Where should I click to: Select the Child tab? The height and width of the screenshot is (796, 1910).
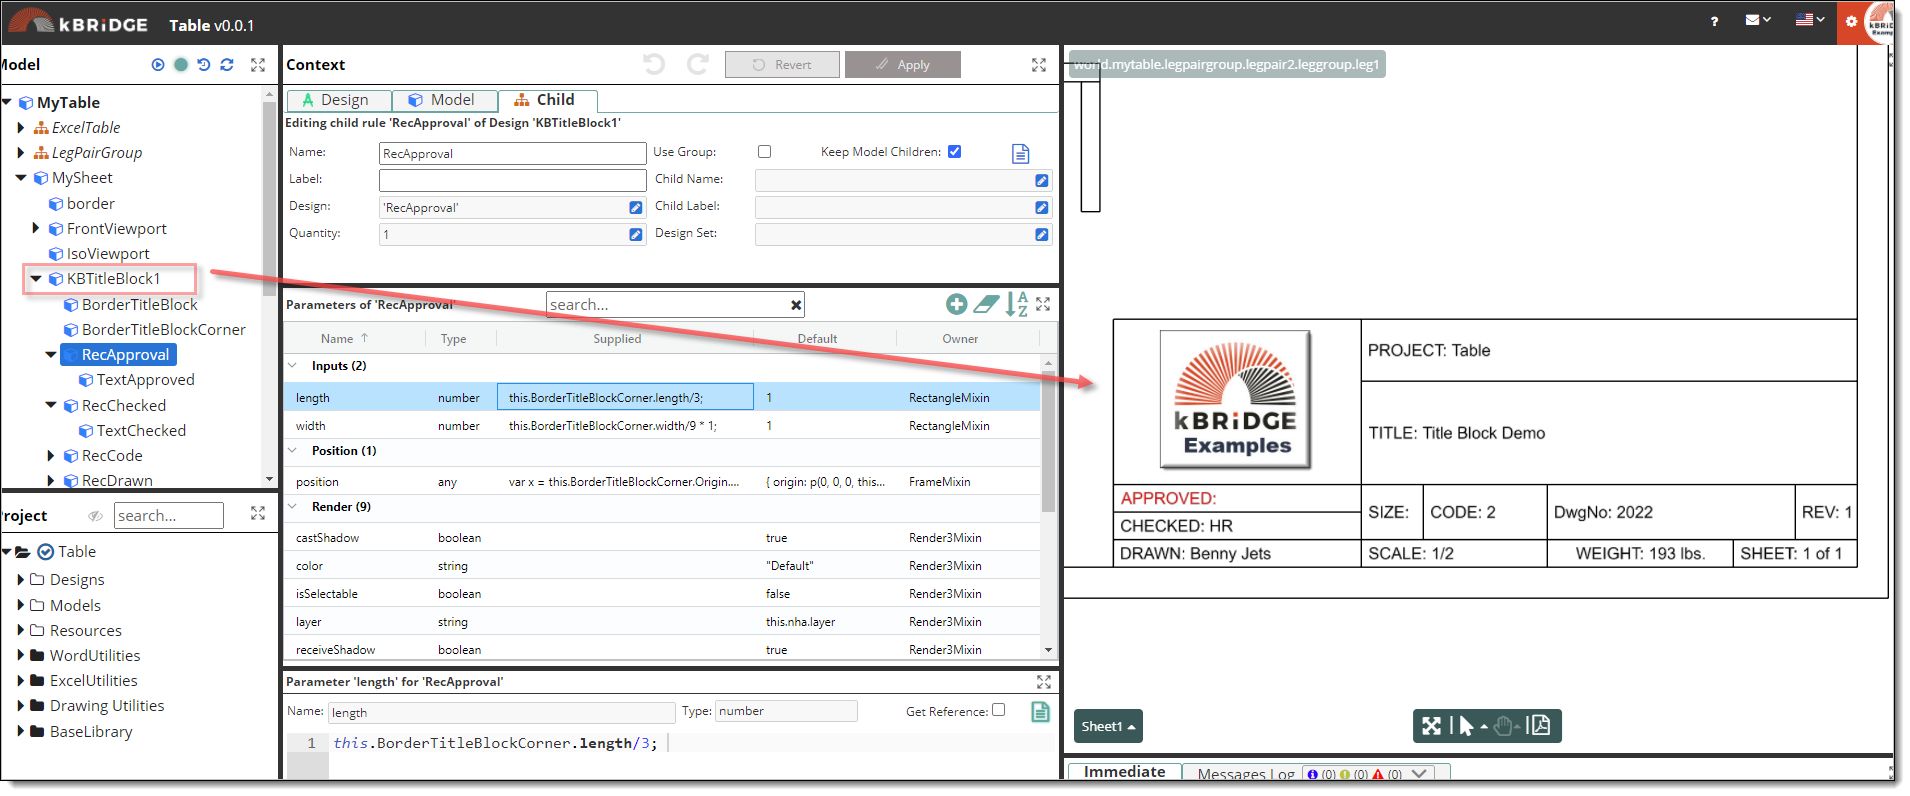[x=546, y=100]
